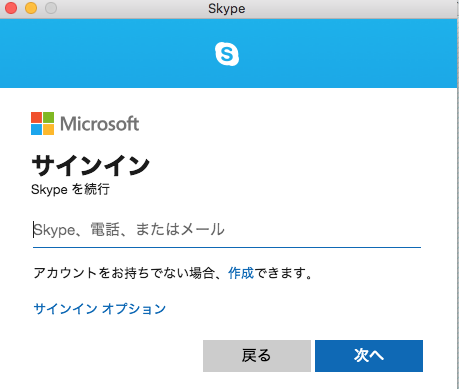
Task: Open サインイン オプション link
Action: click(99, 309)
